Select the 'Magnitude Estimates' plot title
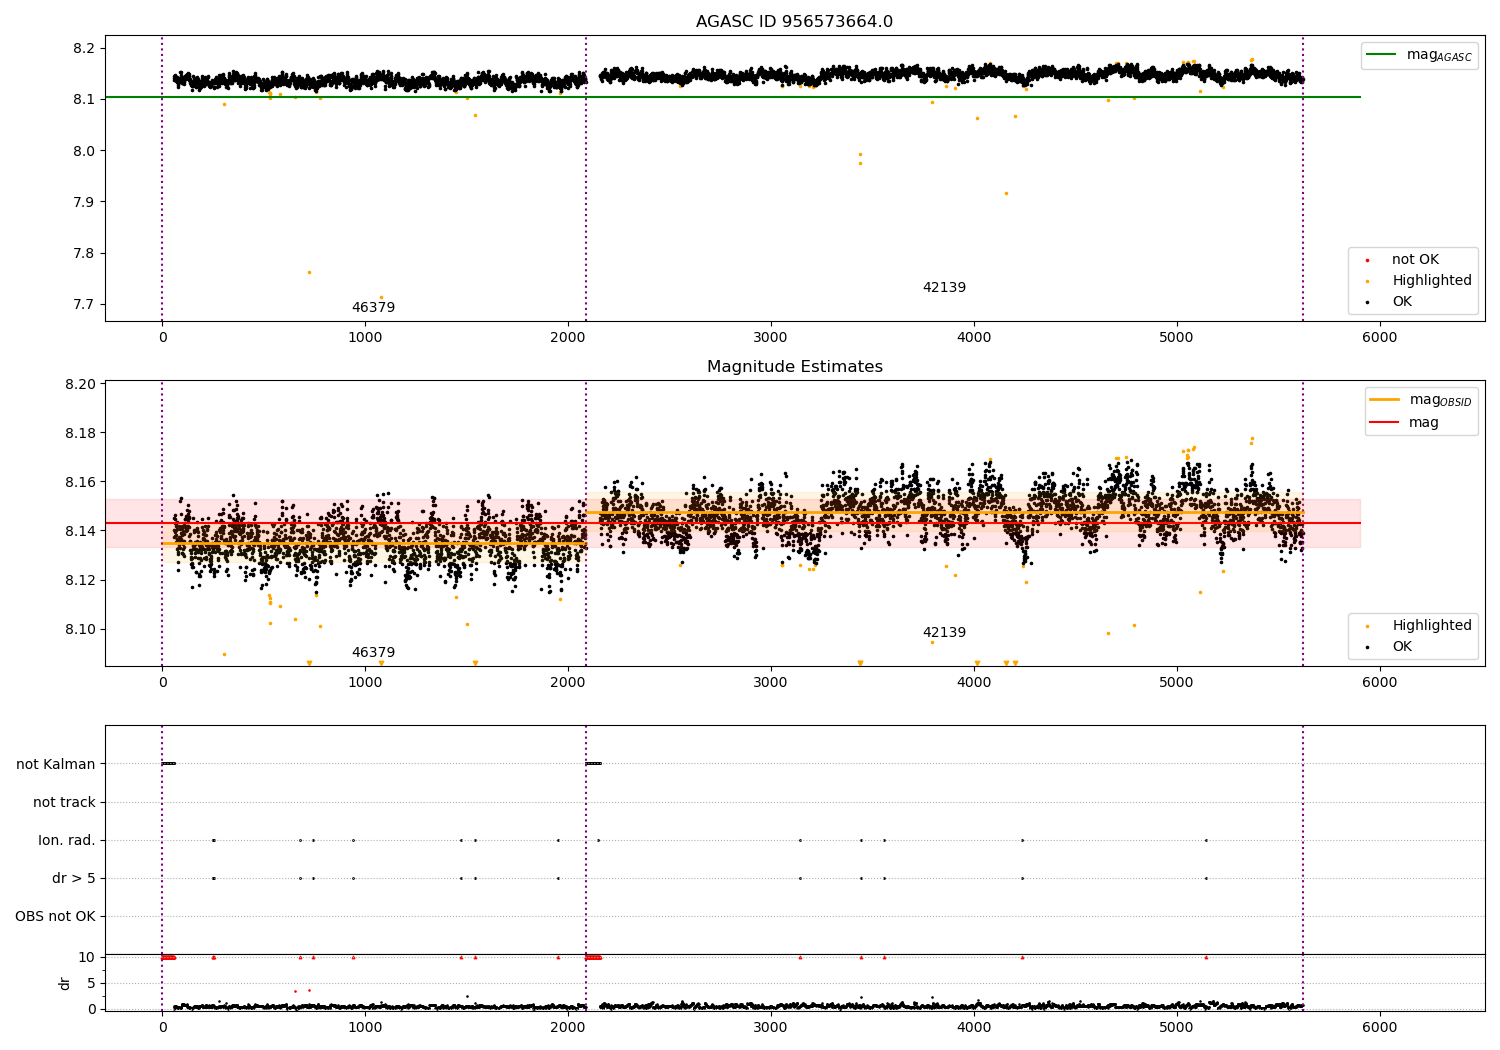Image resolution: width=1500 pixels, height=1050 pixels. tap(794, 367)
